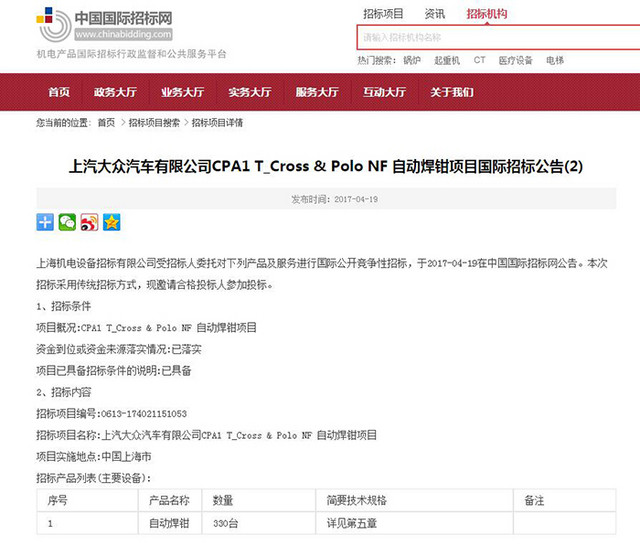Switch to the 资讯 search tab
Image resolution: width=640 pixels, height=546 pixels.
(434, 14)
